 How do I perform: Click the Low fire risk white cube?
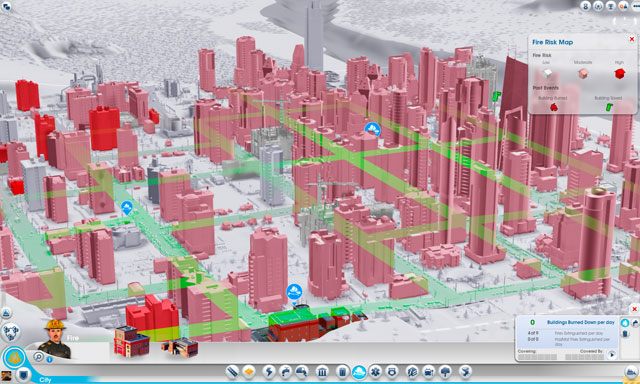[547, 73]
